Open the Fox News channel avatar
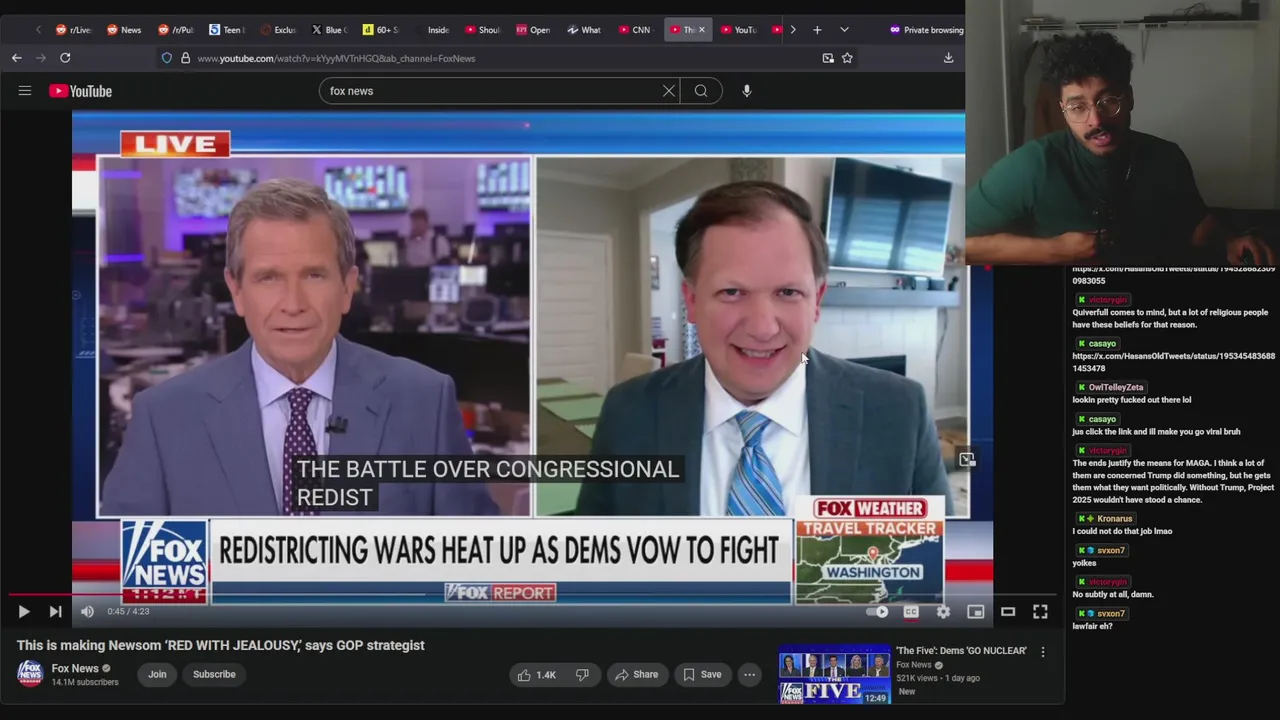The width and height of the screenshot is (1280, 720). click(30, 674)
